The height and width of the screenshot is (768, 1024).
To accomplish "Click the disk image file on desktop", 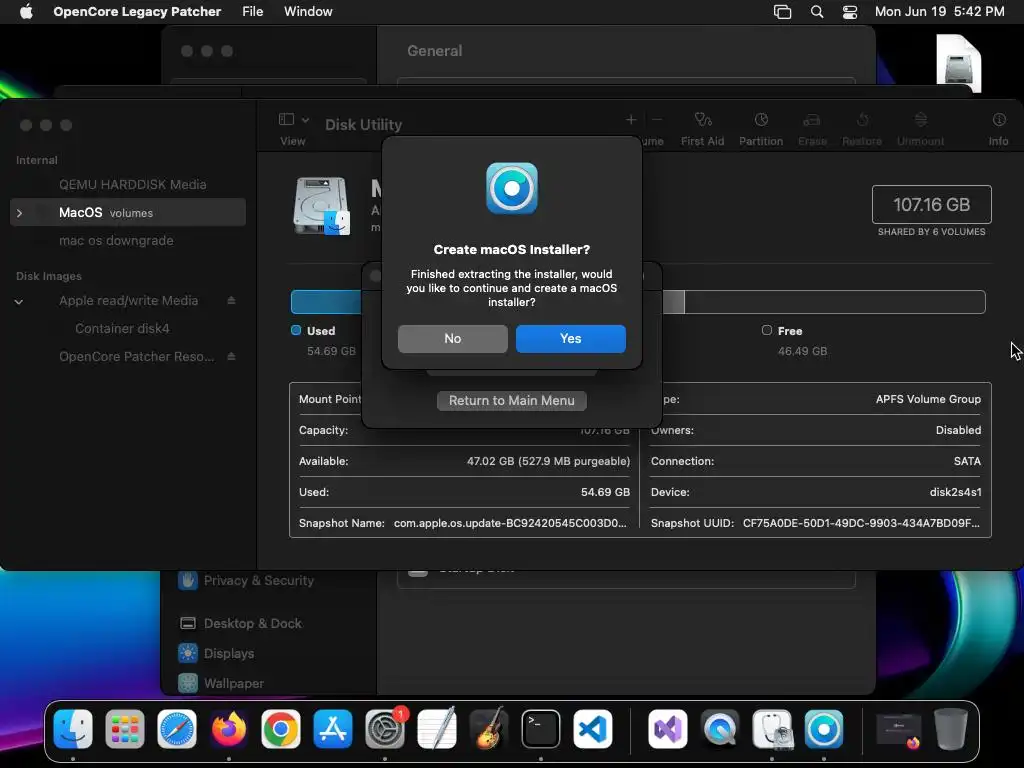I will [x=958, y=63].
